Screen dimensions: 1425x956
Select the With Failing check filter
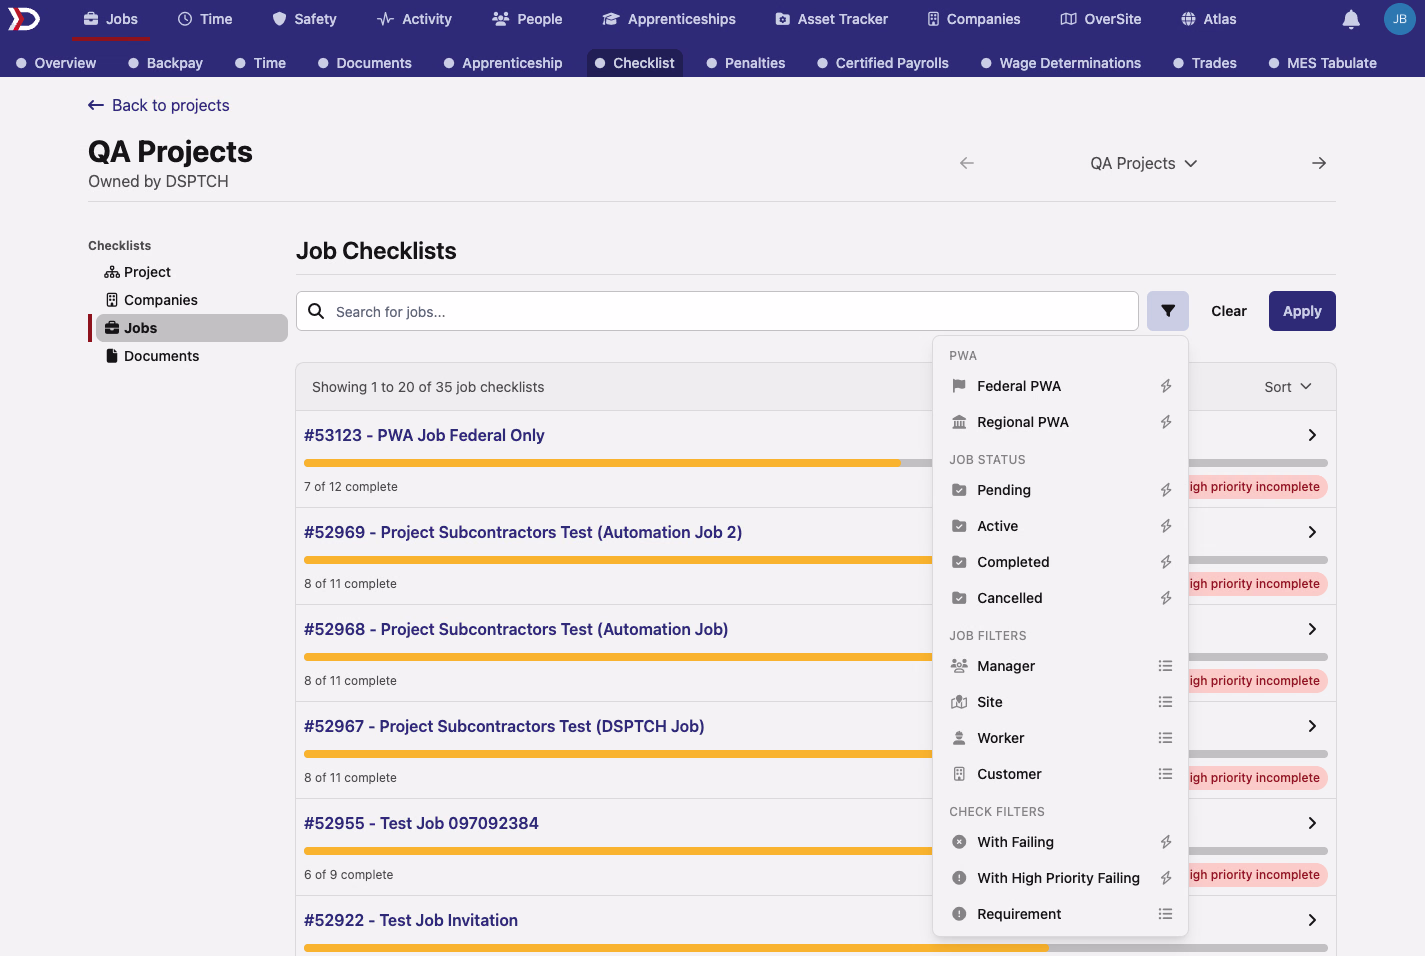(x=1060, y=842)
